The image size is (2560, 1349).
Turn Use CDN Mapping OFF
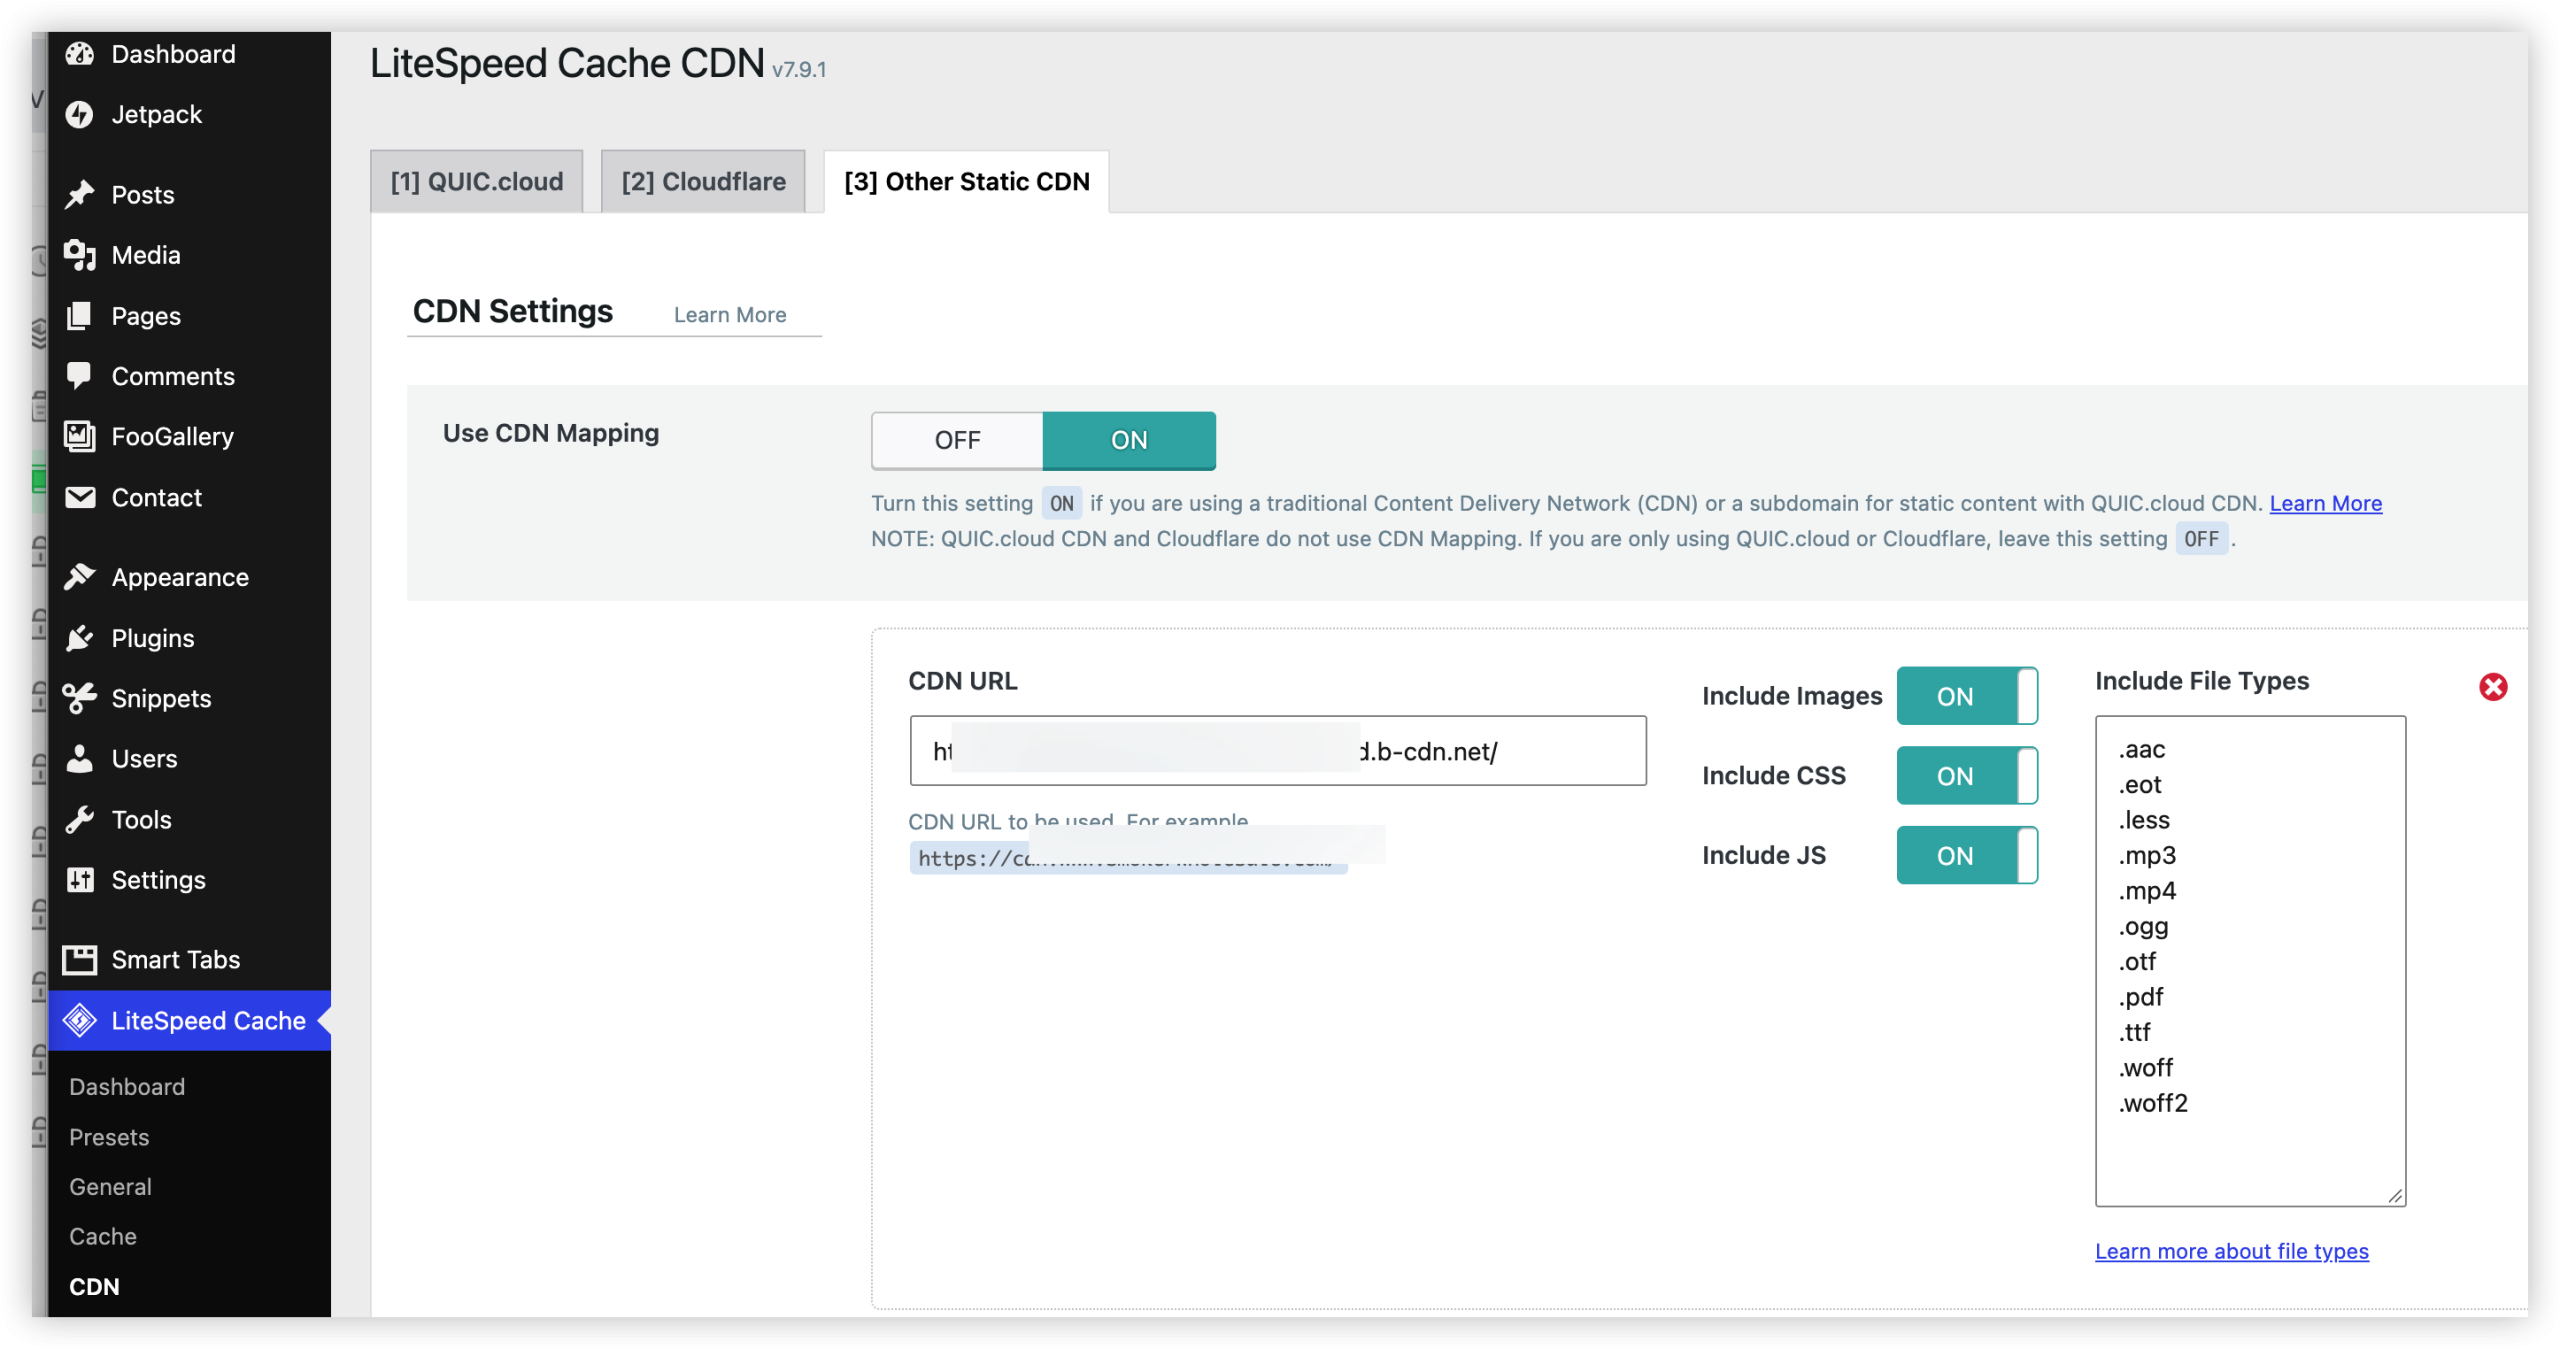click(957, 440)
